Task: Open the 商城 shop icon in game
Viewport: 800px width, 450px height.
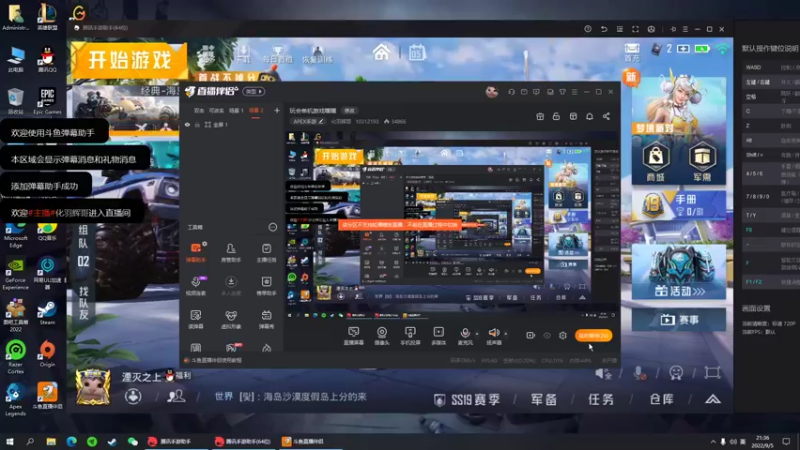Action: point(656,162)
